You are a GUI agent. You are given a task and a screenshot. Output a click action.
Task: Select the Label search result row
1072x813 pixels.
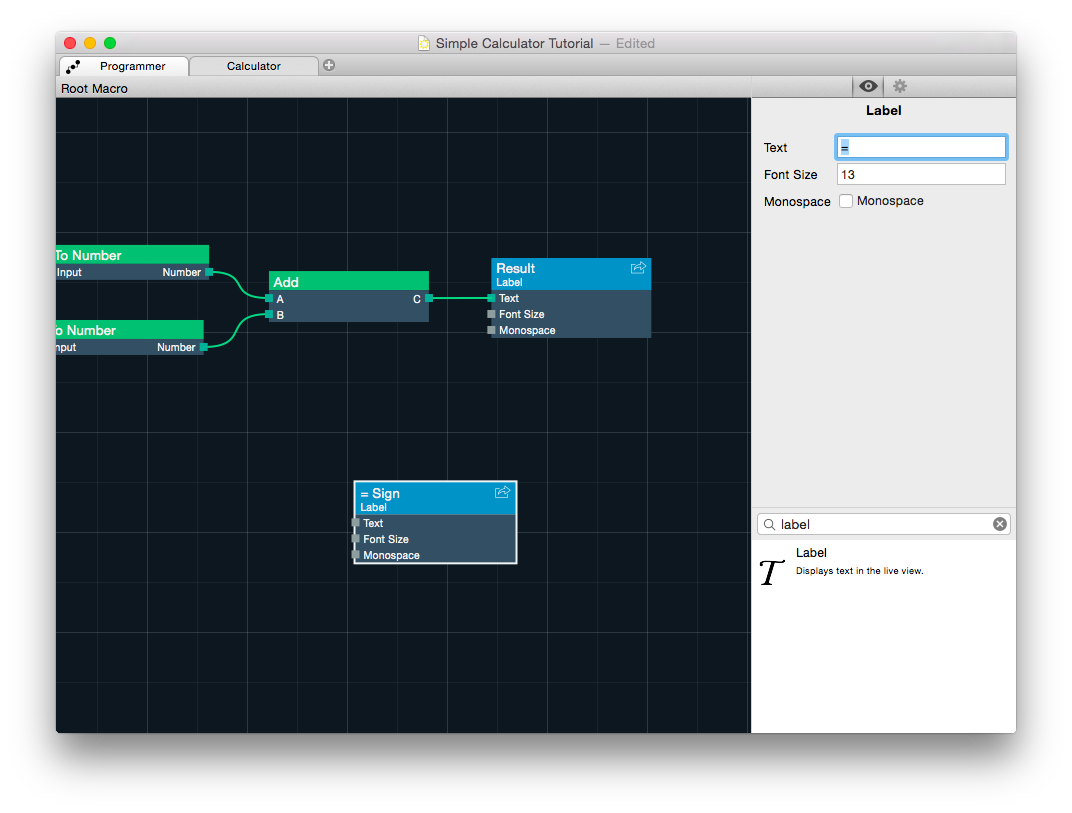[883, 569]
